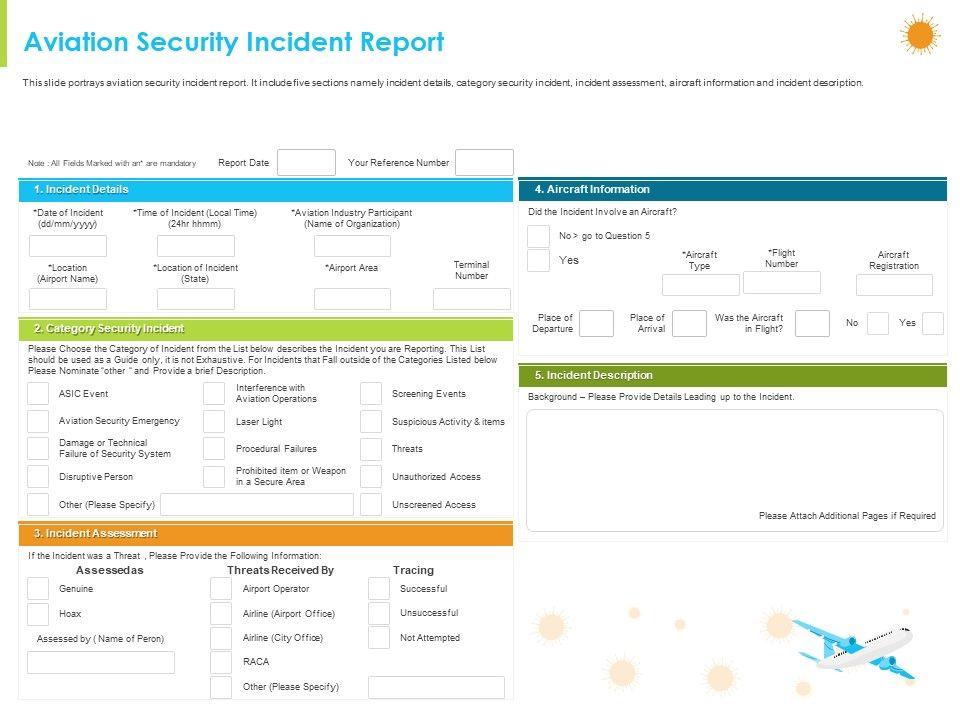960x720 pixels.
Task: Check the Airport Operator box
Action: [221, 589]
